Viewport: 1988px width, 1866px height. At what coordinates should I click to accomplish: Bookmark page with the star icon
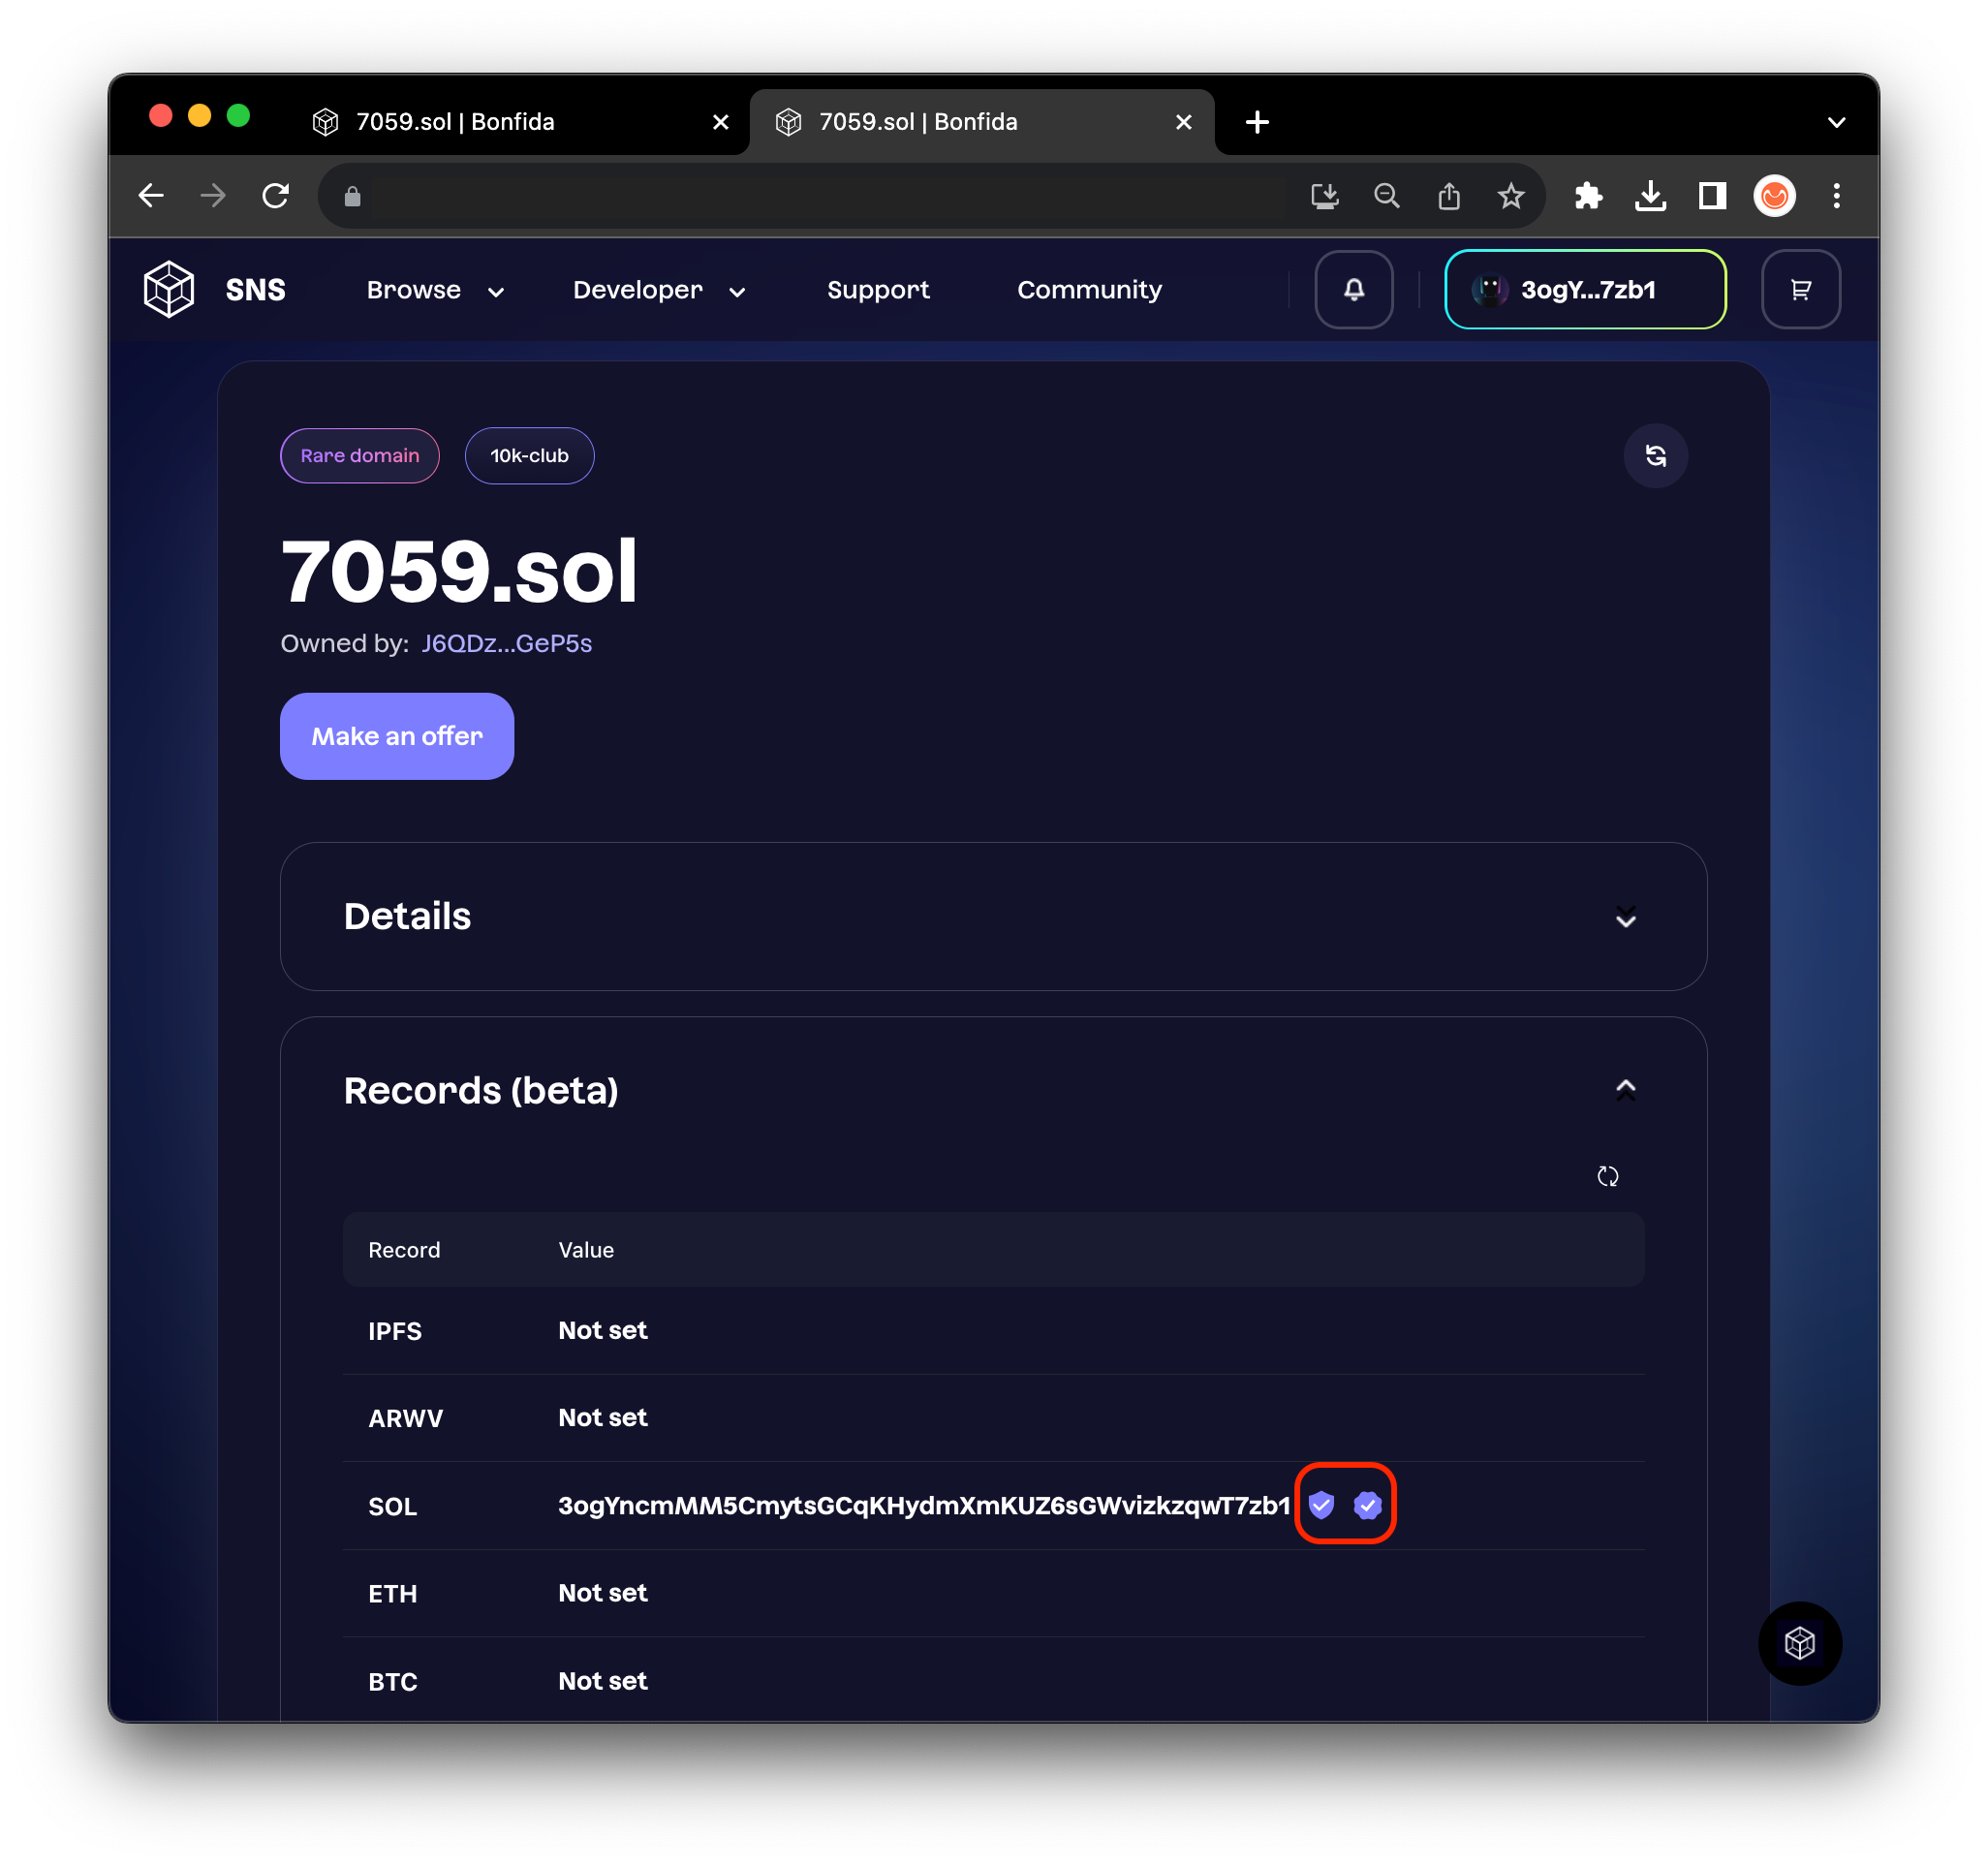point(1510,196)
